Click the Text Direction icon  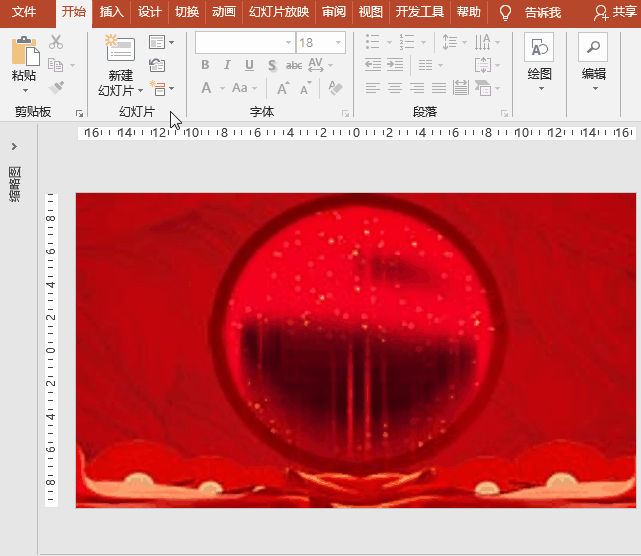click(483, 42)
